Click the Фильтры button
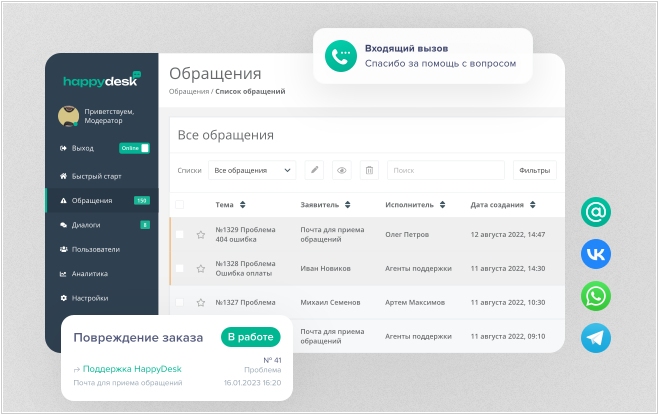Screen dimensions: 658x414 535,170
